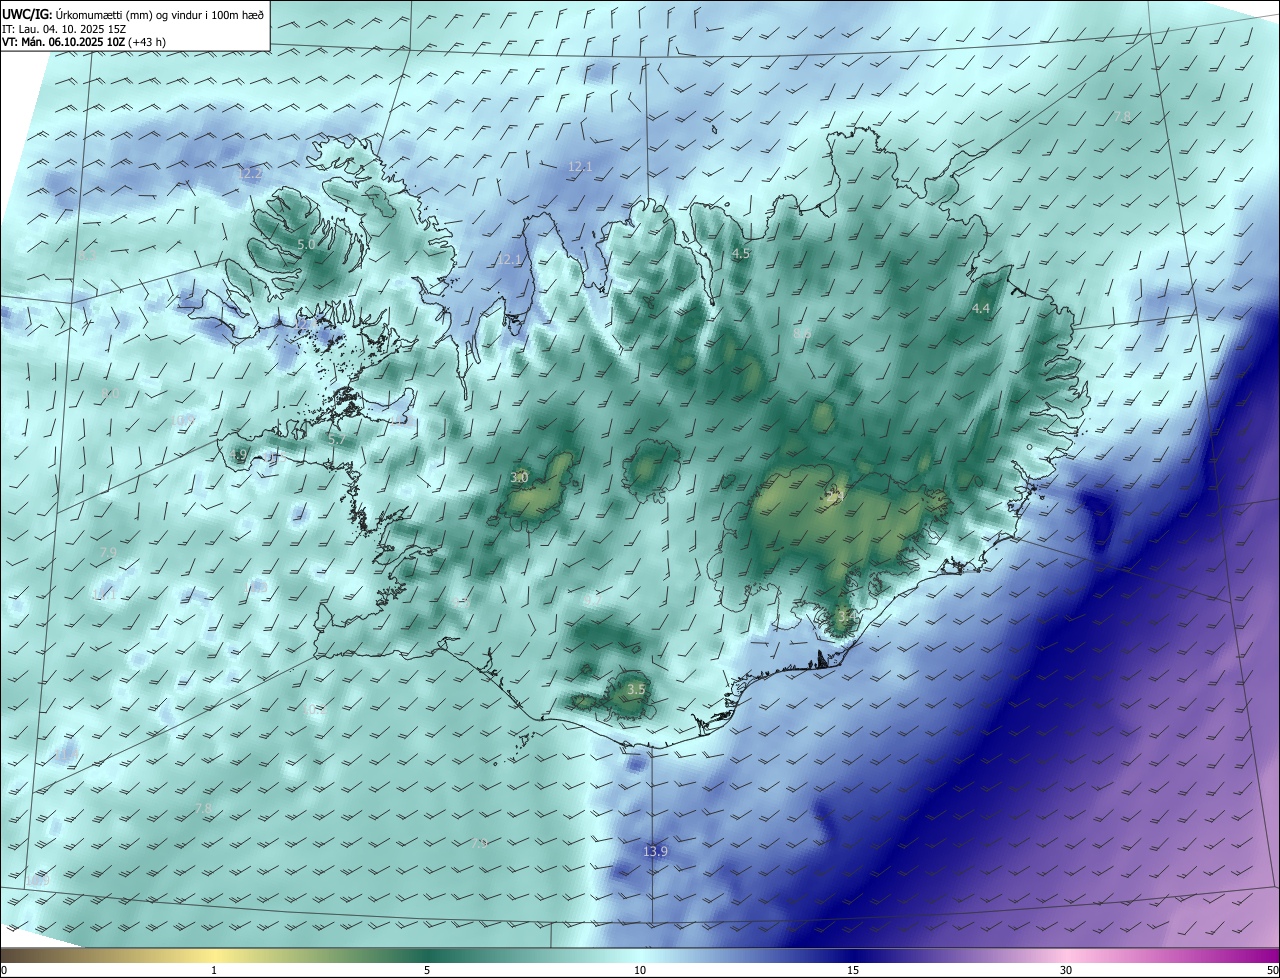
Task: Pick the 8.0 value over the sea
Action: pos(110,395)
